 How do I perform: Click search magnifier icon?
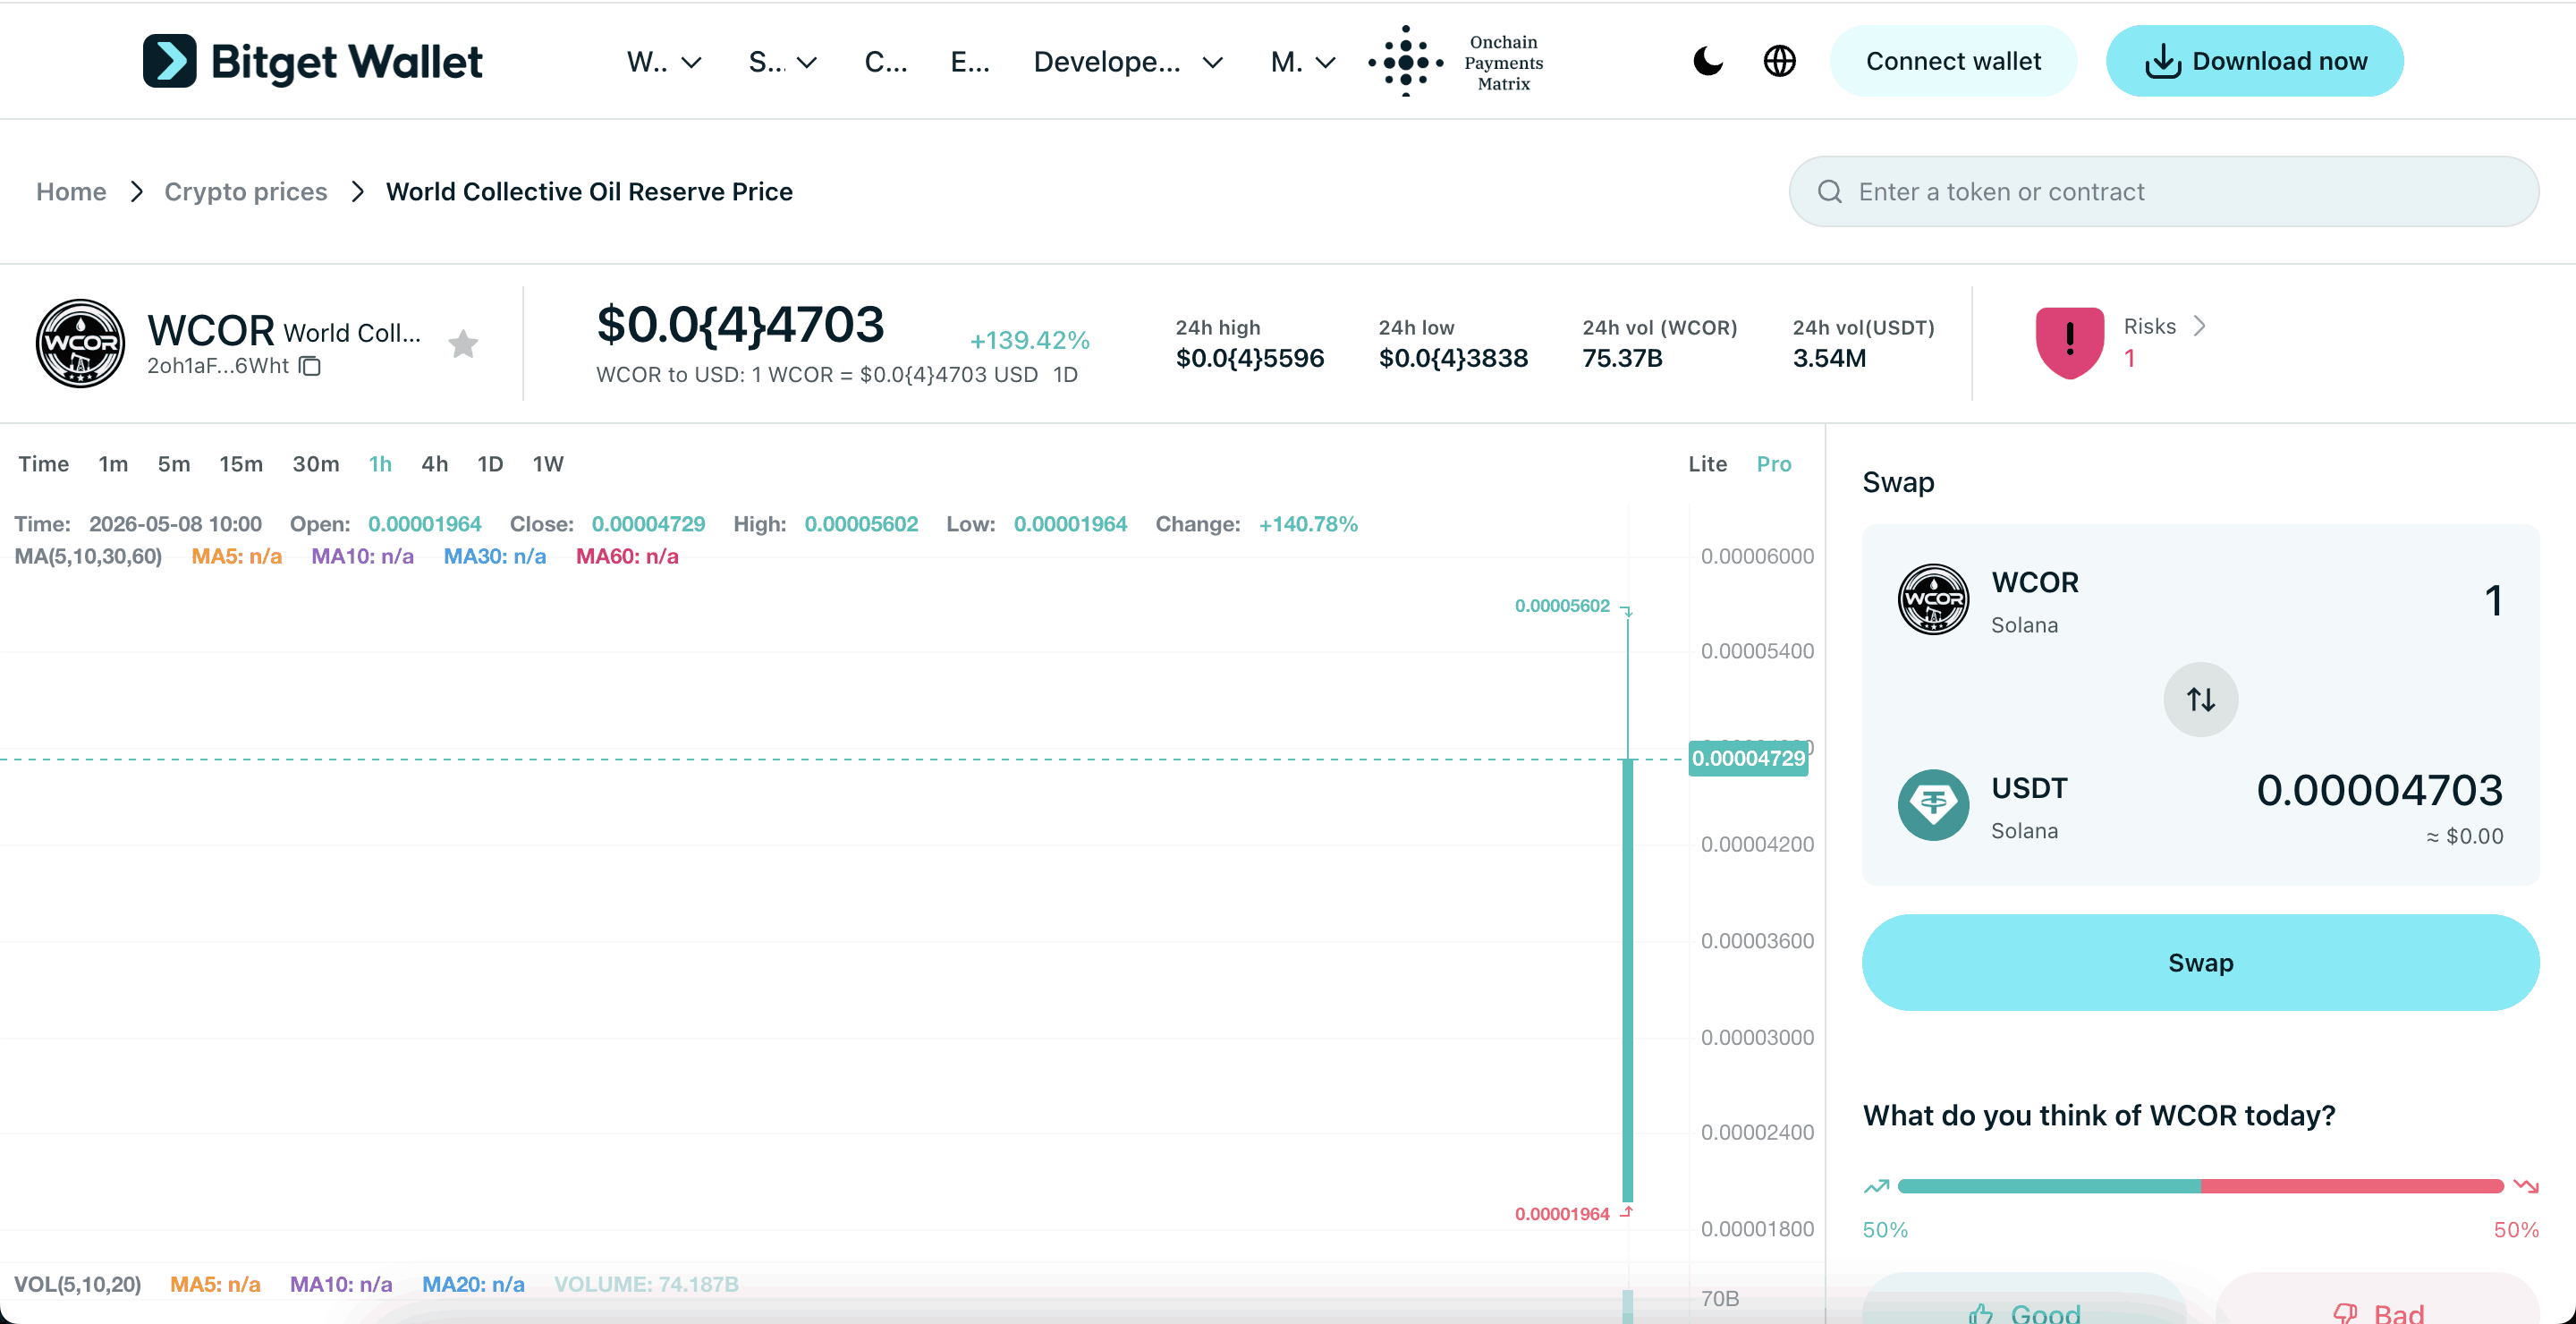1829,191
